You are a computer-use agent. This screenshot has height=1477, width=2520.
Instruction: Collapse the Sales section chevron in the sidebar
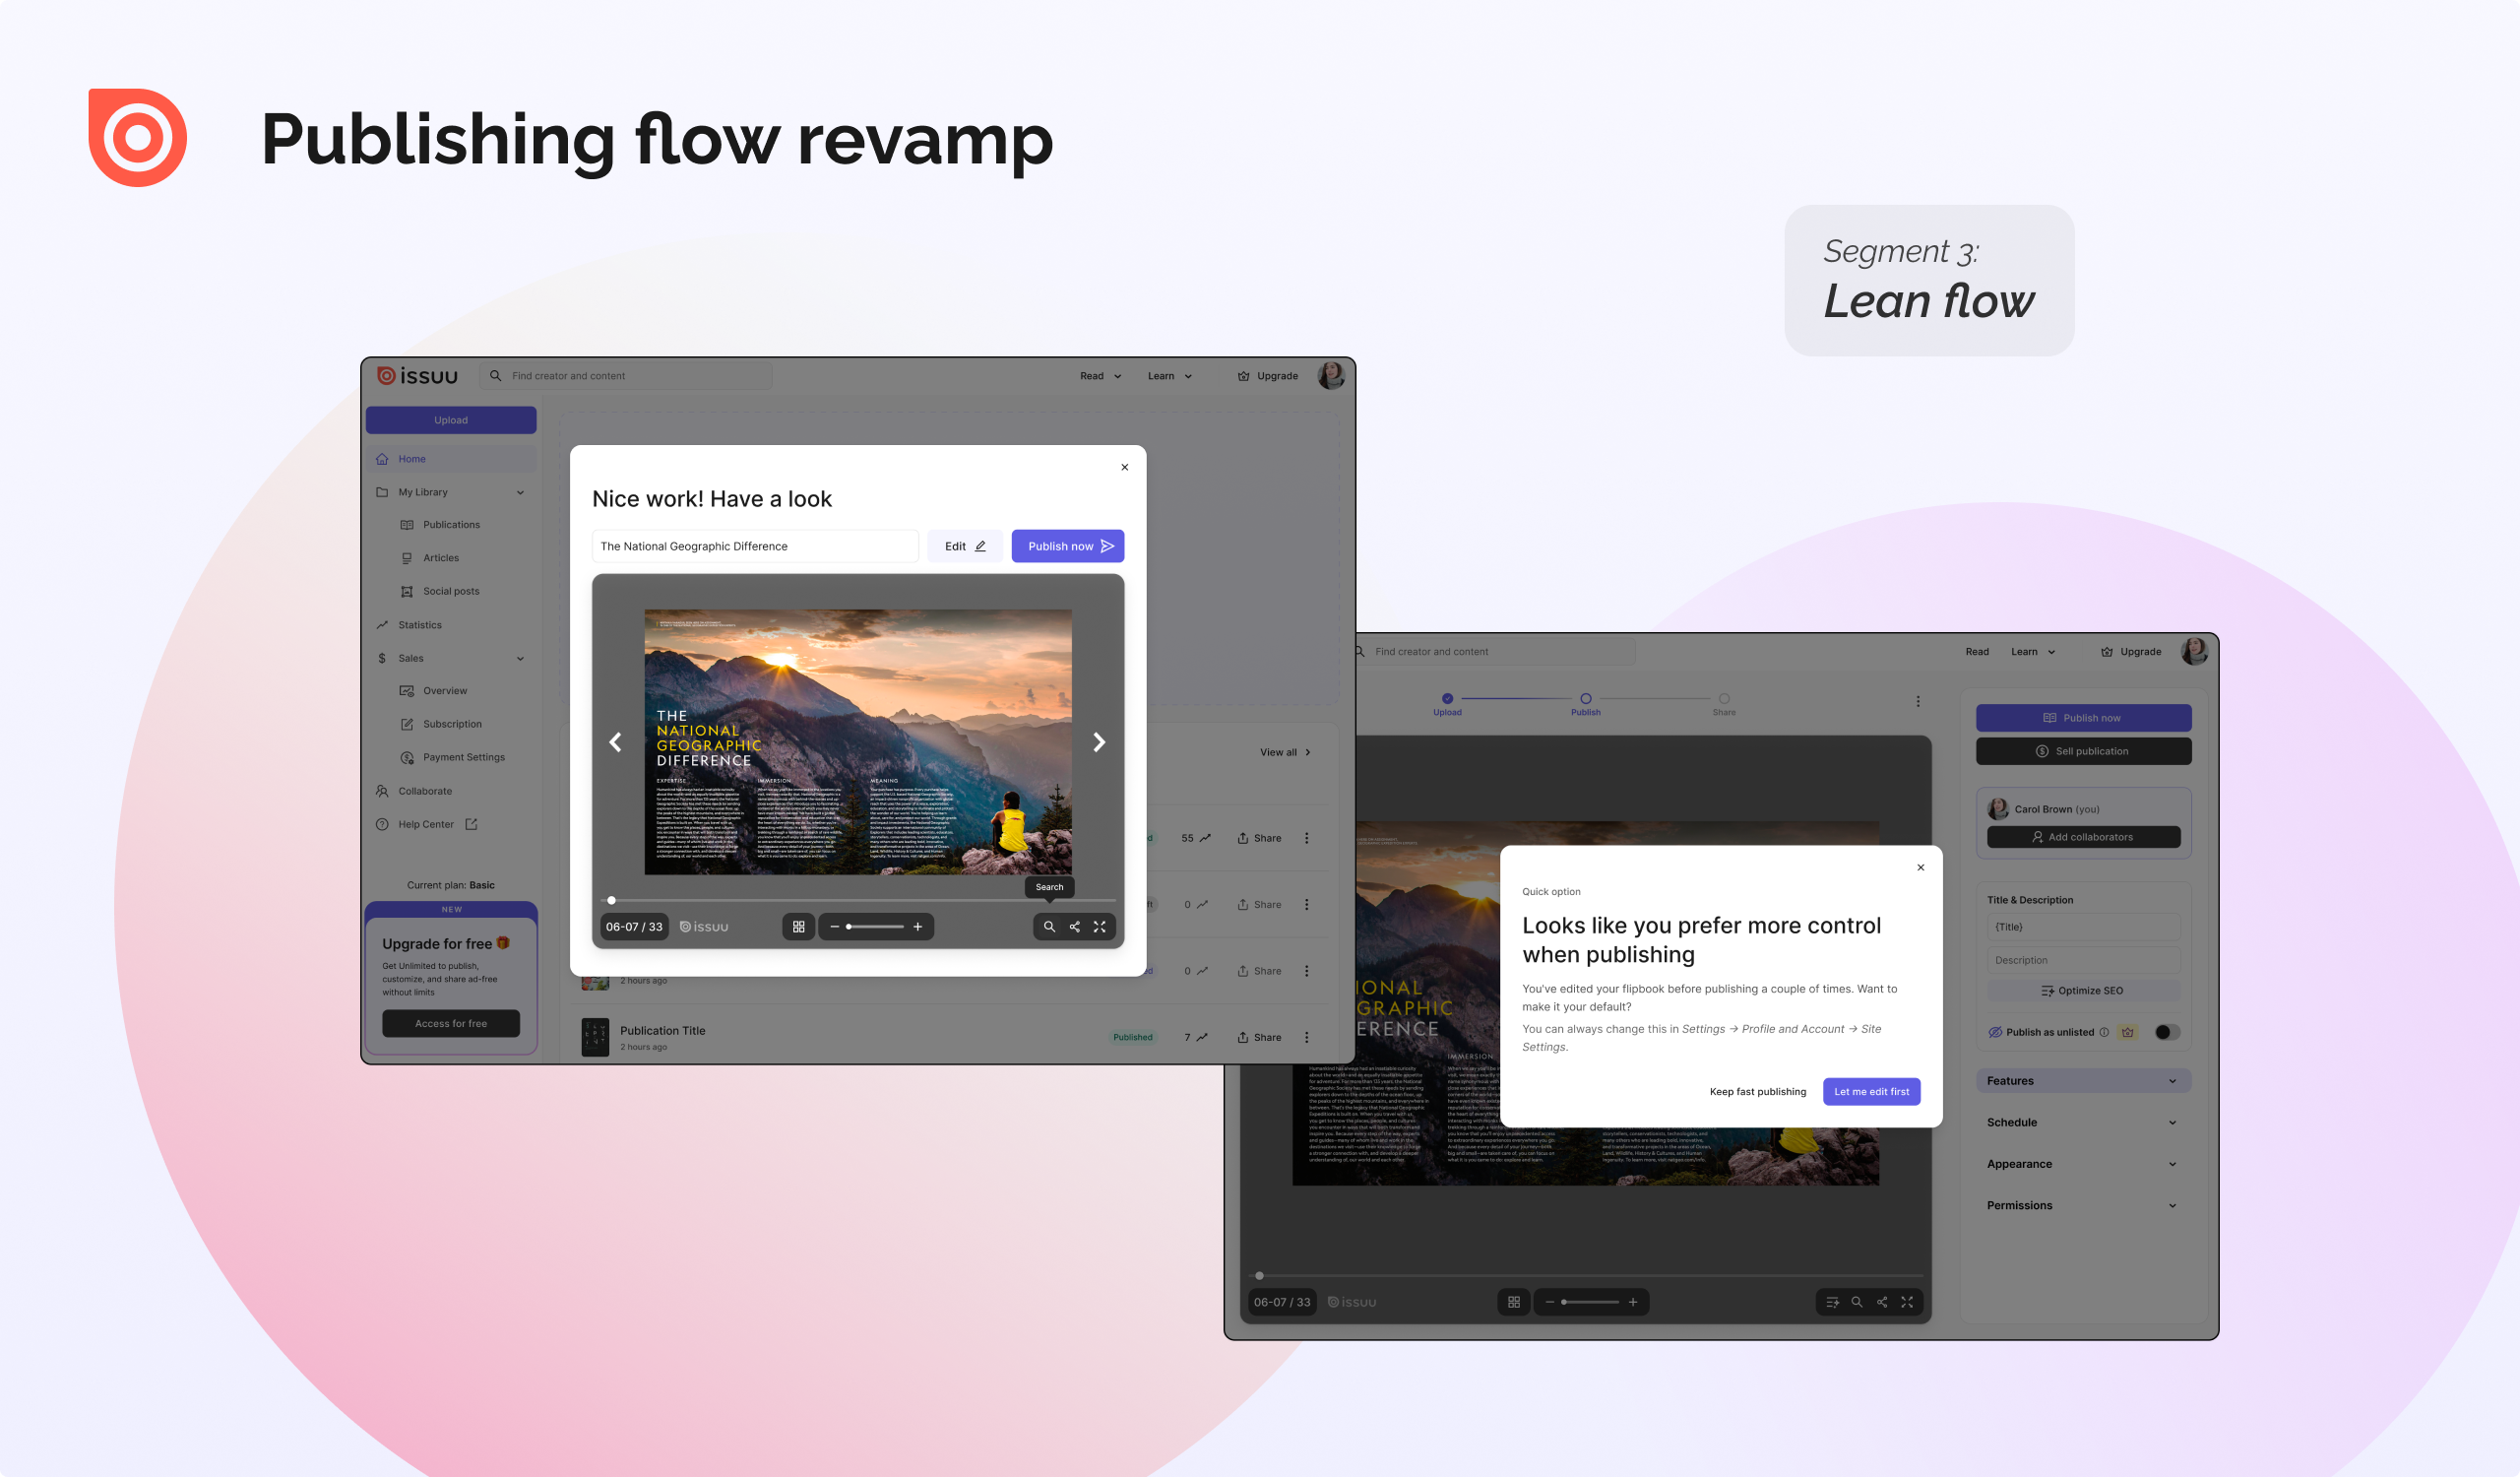point(520,658)
